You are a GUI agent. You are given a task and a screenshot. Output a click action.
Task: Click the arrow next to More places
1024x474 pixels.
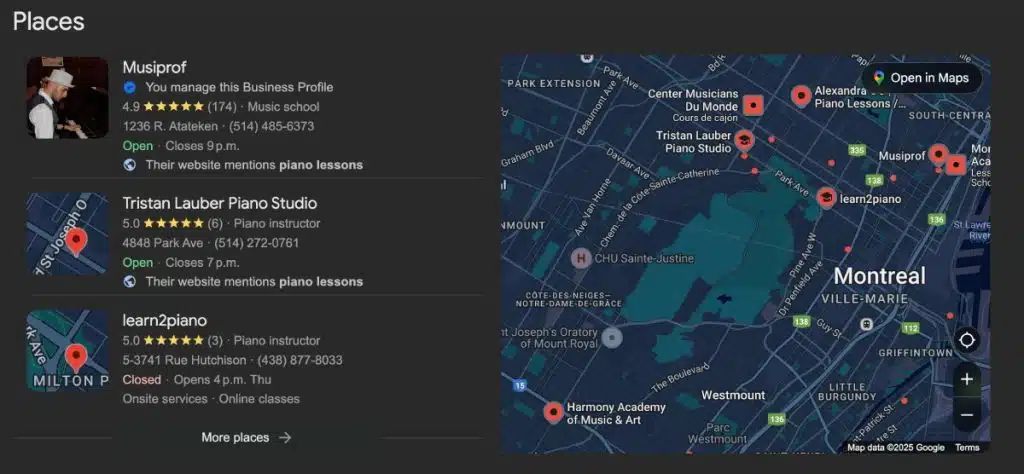click(285, 437)
